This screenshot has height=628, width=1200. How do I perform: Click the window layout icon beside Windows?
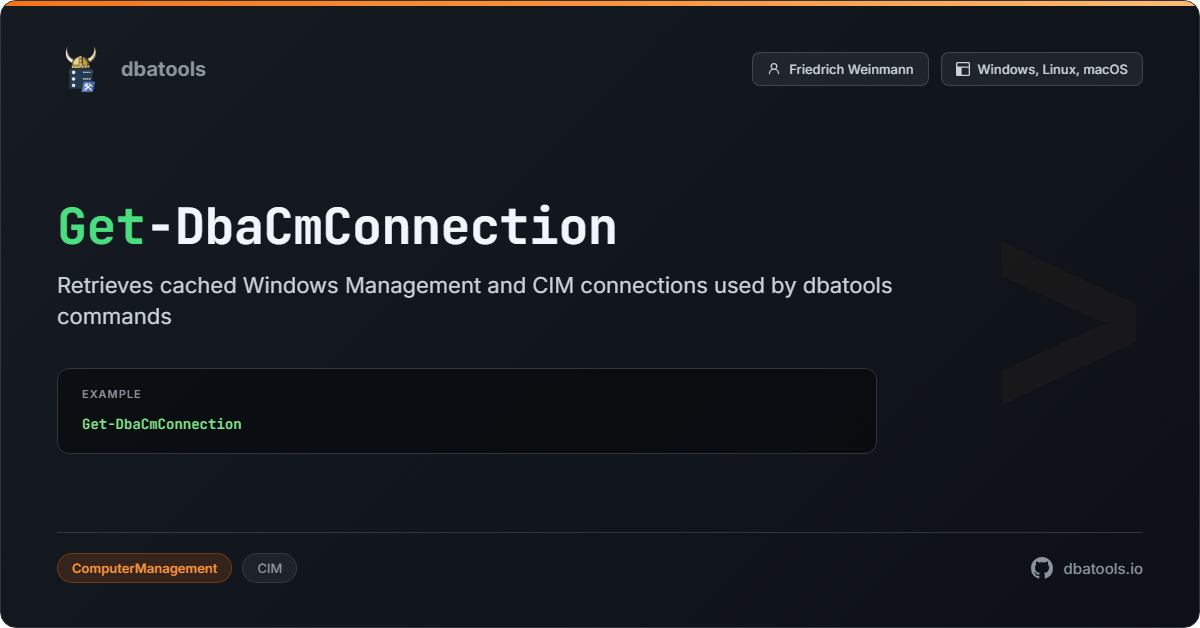coord(963,69)
